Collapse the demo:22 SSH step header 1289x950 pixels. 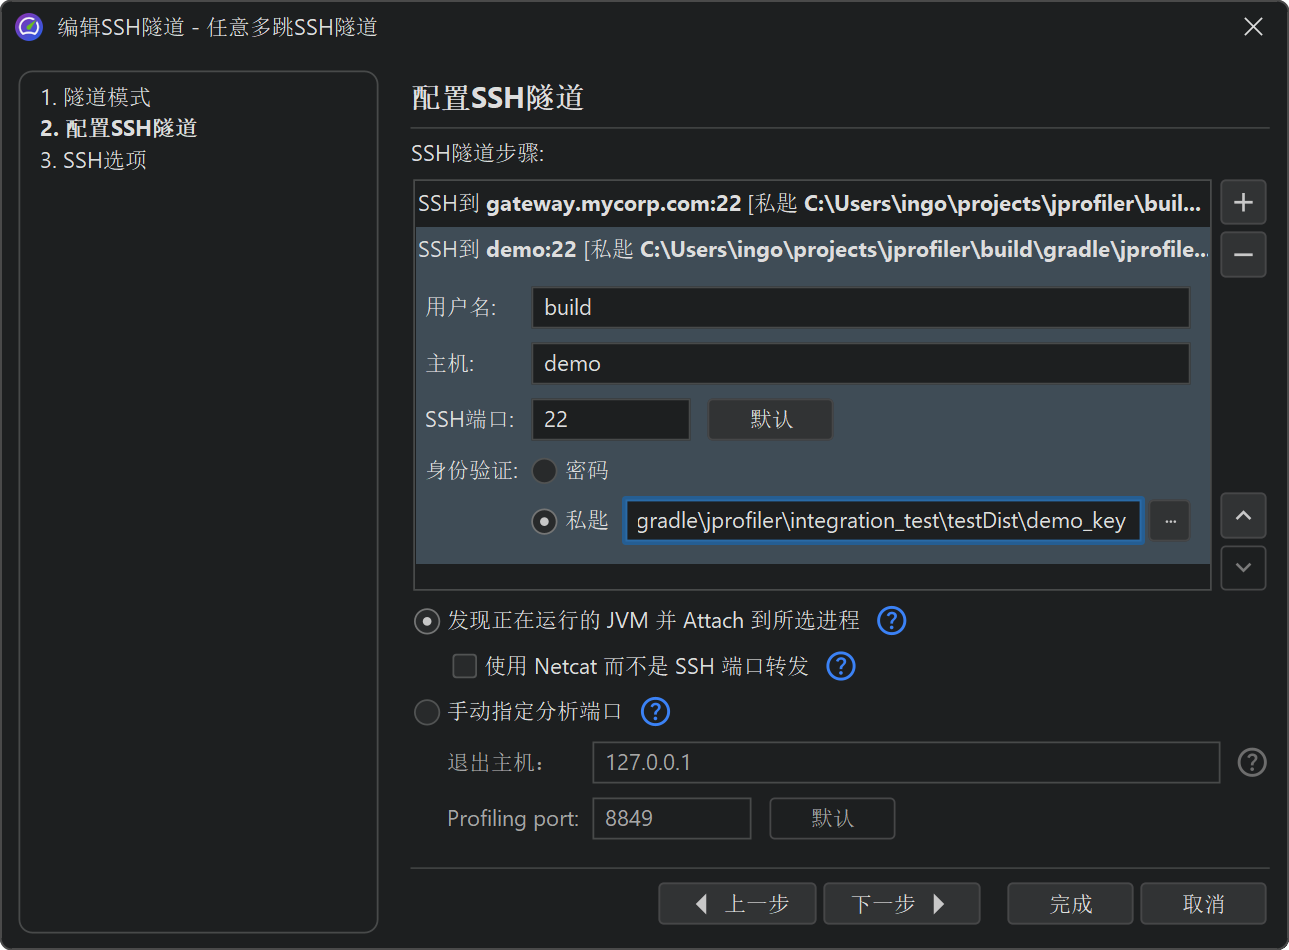coord(810,250)
